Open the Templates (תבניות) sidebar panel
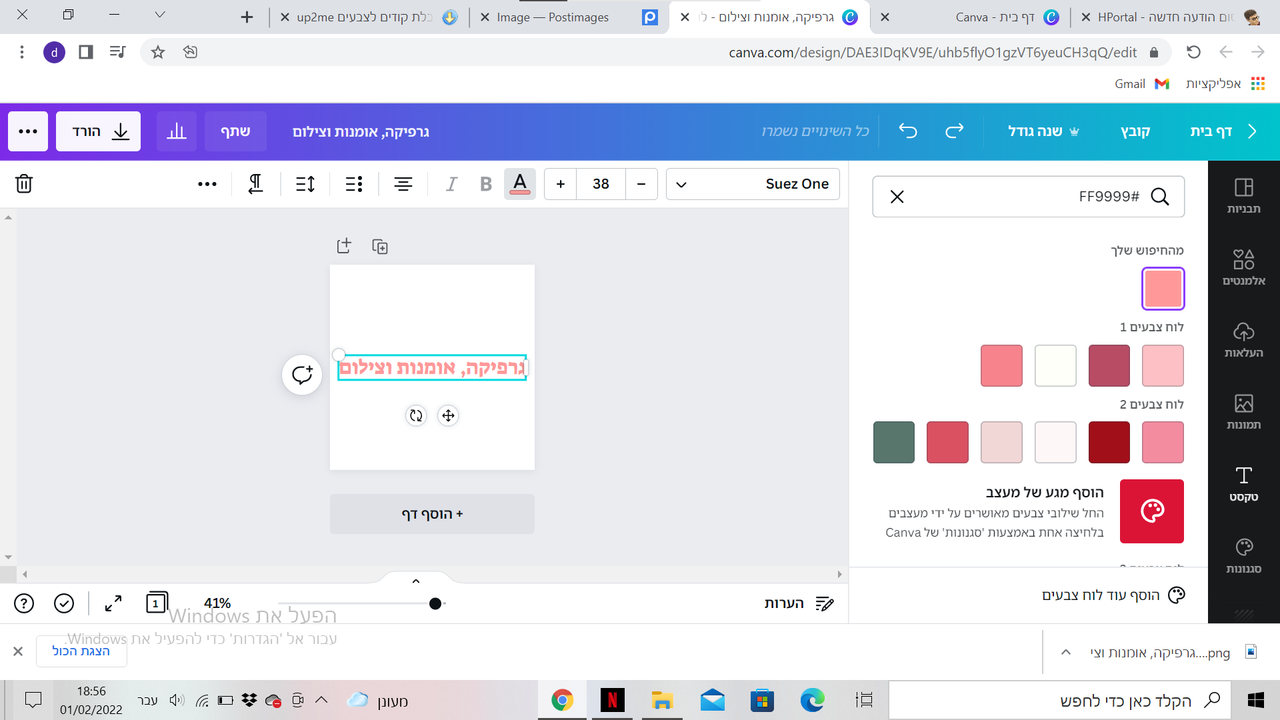The image size is (1280, 720). [x=1244, y=196]
